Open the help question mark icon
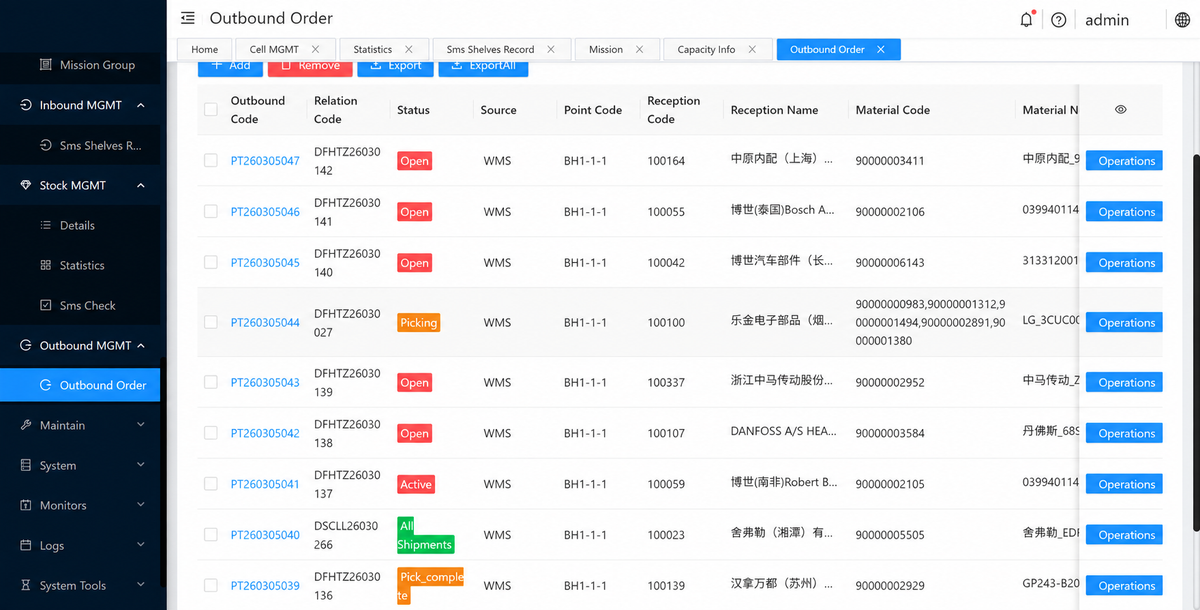Image resolution: width=1200 pixels, height=610 pixels. click(1059, 20)
